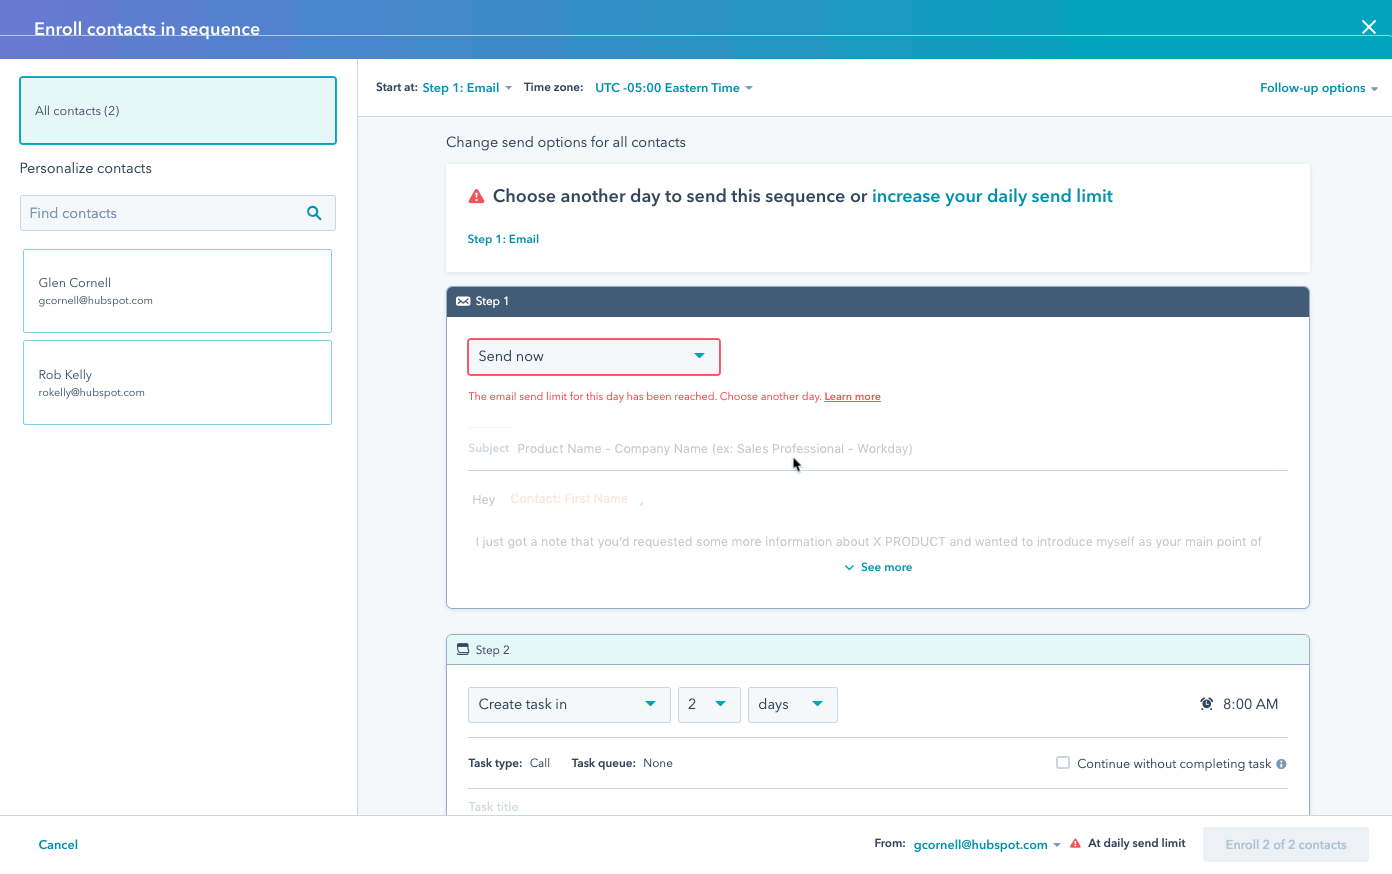Click the task icon in Step 2 header
This screenshot has width=1392, height=874.
[463, 650]
